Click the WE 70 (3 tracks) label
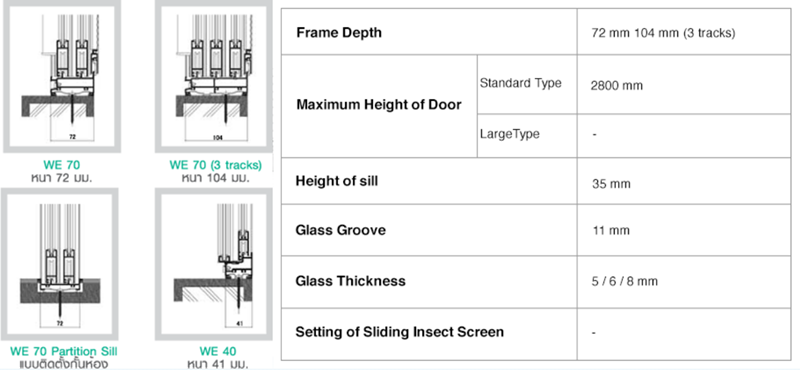This screenshot has width=800, height=370. point(215,165)
